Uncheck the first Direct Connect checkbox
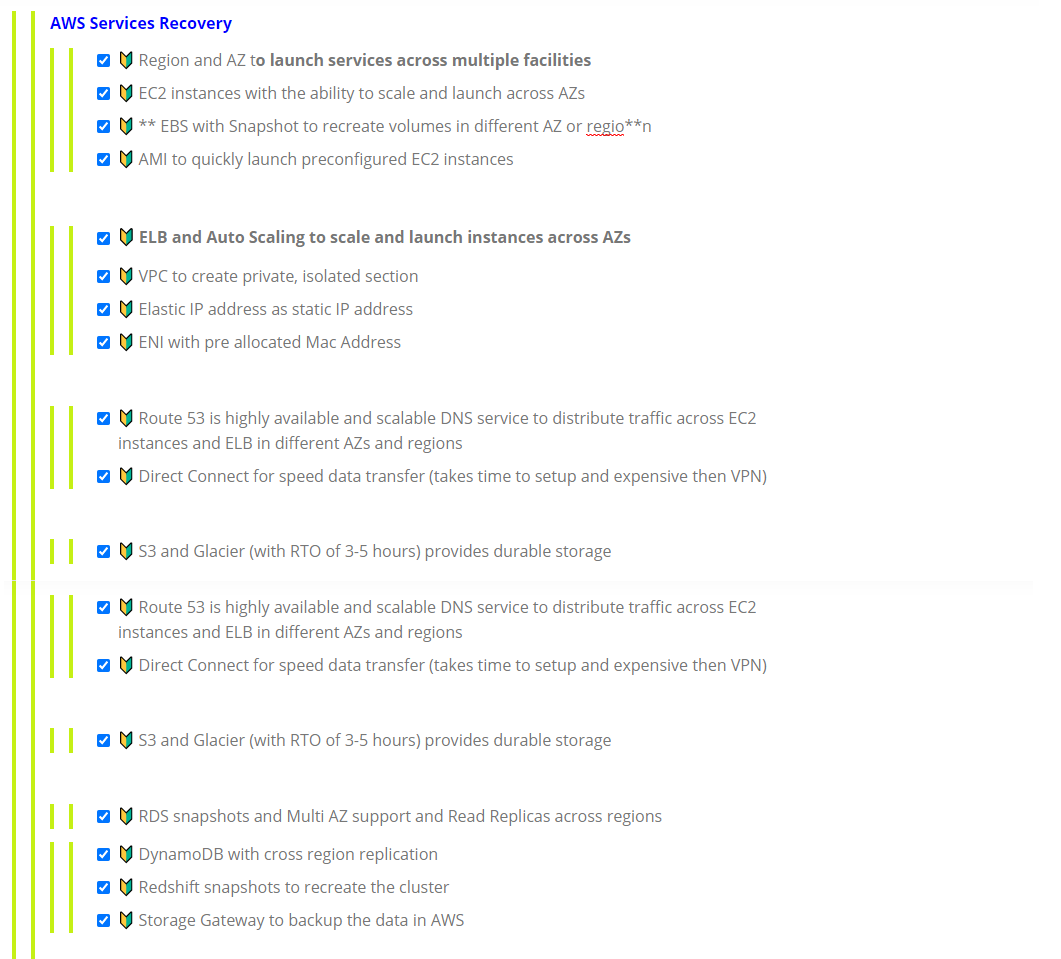Viewport: 1061px width, 959px height. click(x=104, y=477)
